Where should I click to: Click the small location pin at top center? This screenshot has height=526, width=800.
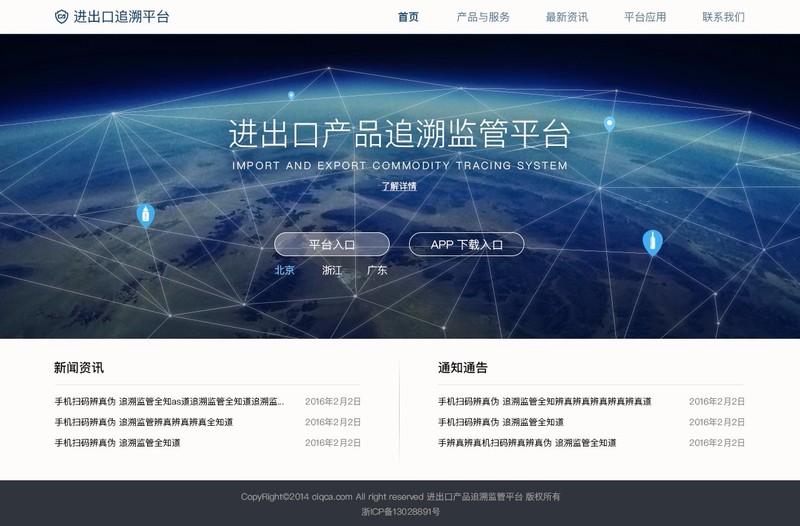(x=291, y=95)
